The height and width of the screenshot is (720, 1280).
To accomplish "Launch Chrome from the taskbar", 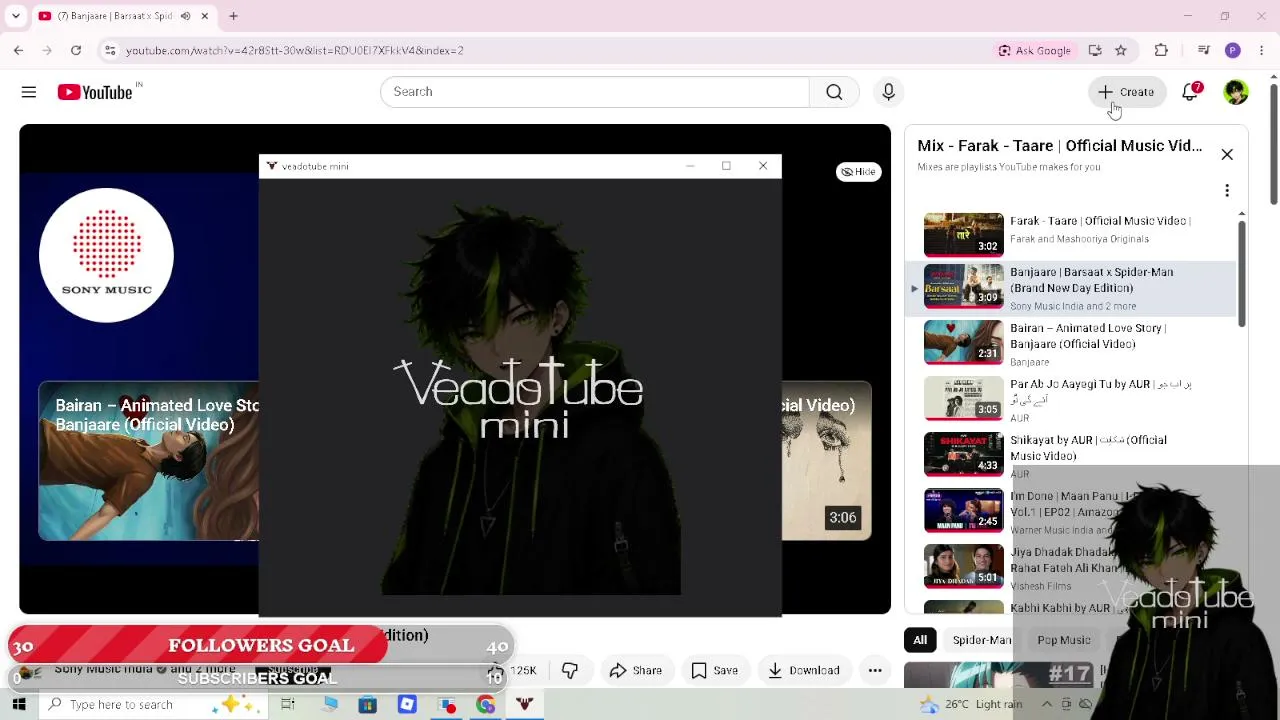I will 485,705.
